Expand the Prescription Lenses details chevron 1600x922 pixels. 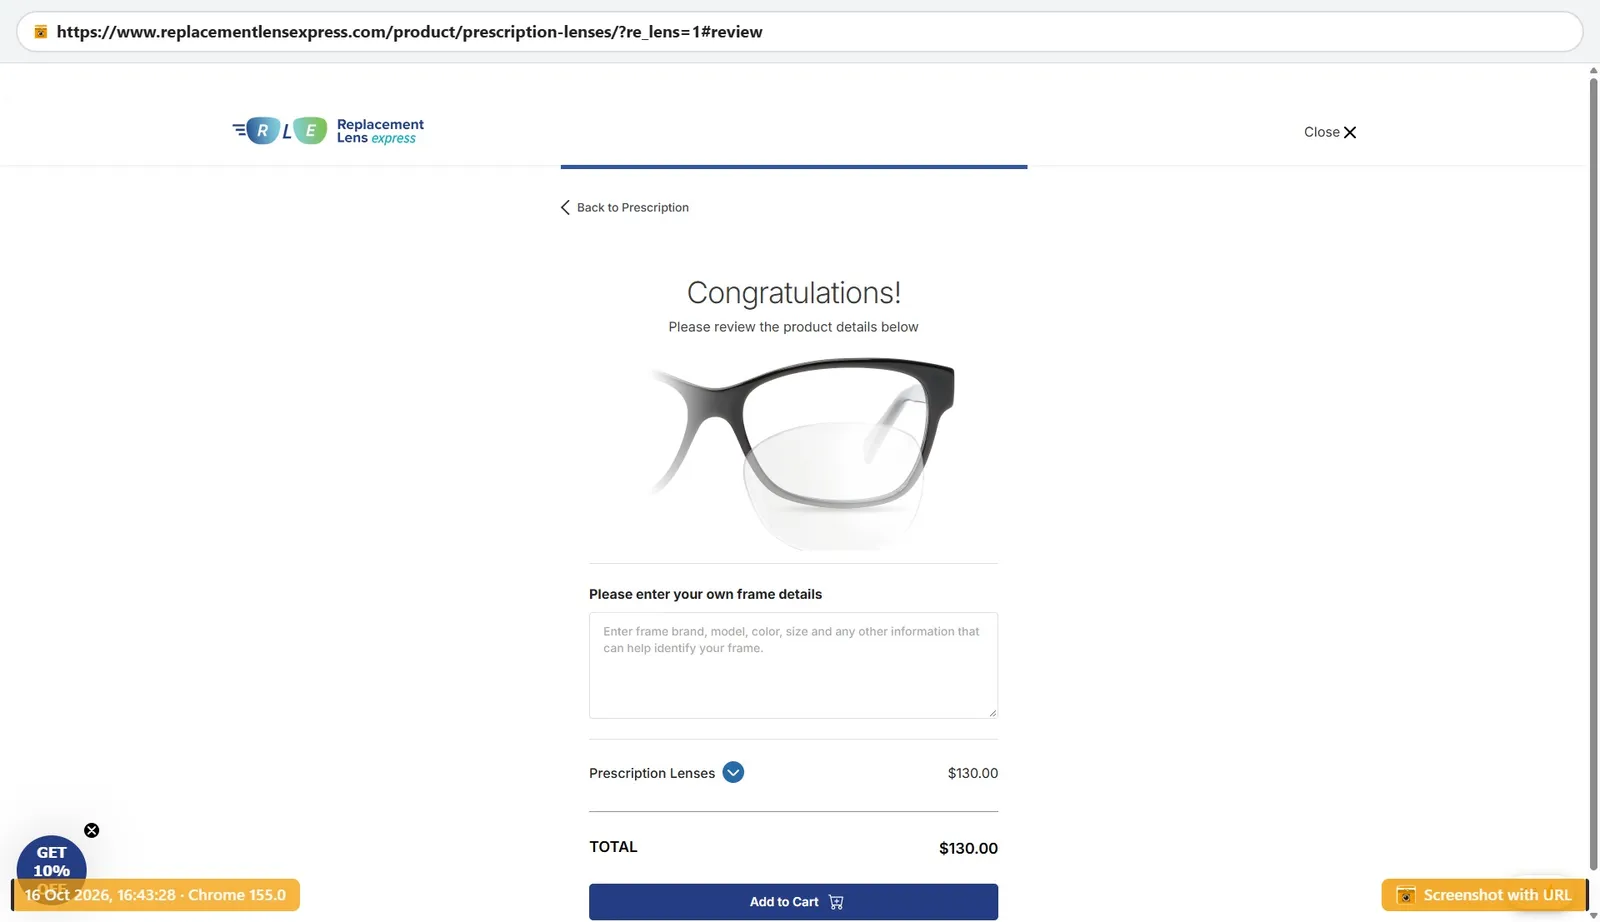(733, 772)
